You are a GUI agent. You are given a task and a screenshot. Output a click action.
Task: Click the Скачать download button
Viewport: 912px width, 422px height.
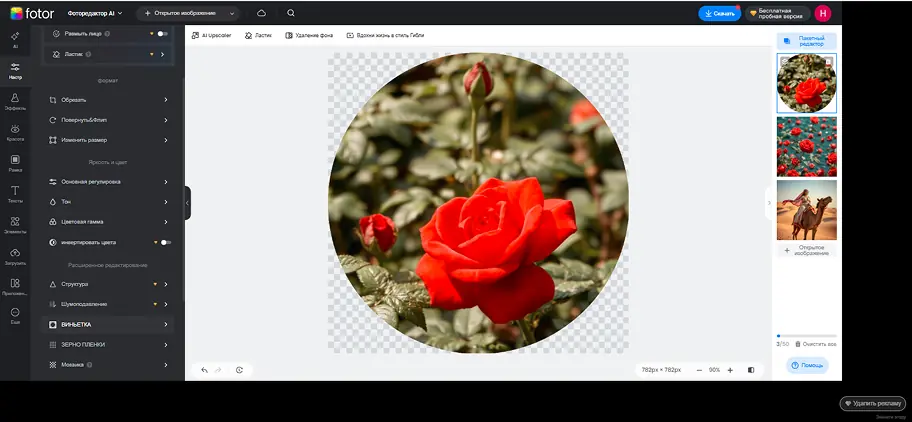coord(719,13)
